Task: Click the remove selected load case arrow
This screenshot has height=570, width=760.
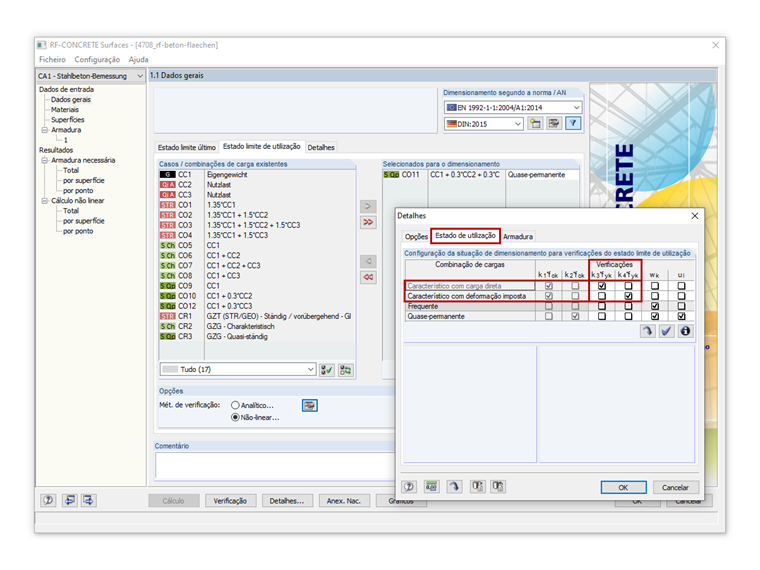Action: click(x=368, y=262)
